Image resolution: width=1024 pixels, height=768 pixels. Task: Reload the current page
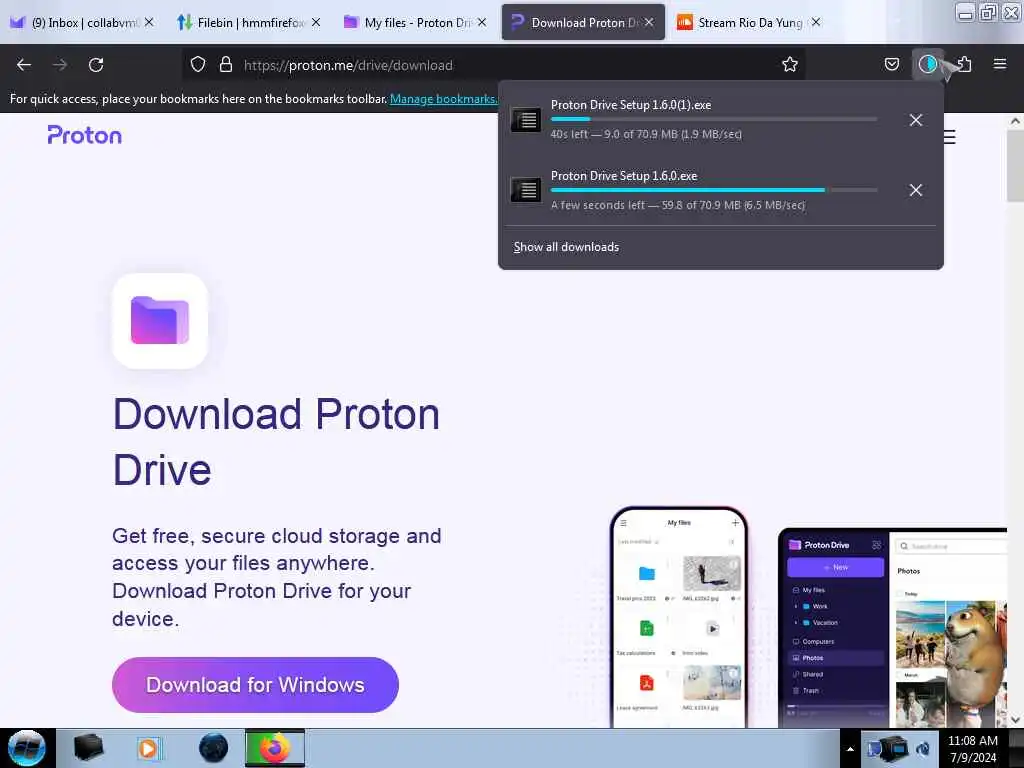pyautogui.click(x=96, y=65)
